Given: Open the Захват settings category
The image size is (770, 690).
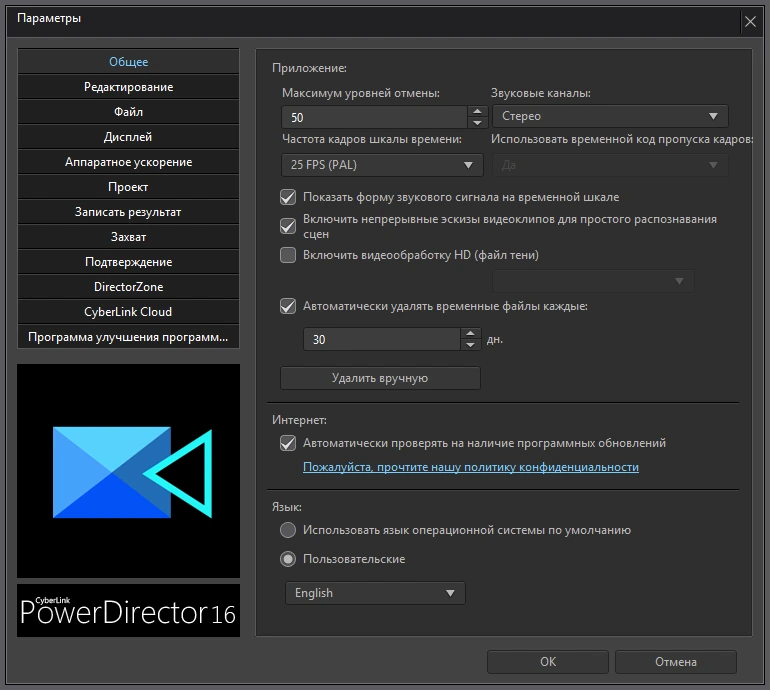Looking at the screenshot, I should coord(128,237).
